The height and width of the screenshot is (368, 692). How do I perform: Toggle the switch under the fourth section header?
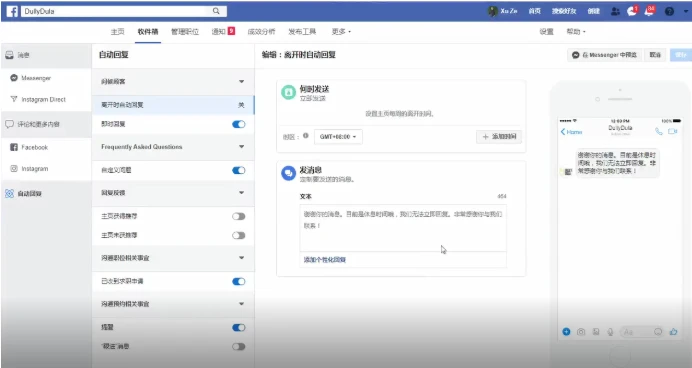coord(239,282)
